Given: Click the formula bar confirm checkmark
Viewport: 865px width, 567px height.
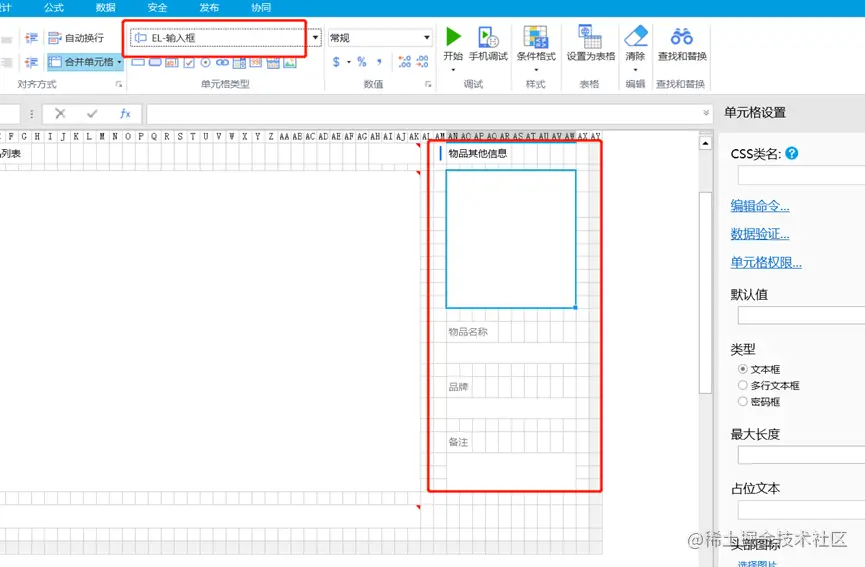Looking at the screenshot, I should click(x=92, y=114).
